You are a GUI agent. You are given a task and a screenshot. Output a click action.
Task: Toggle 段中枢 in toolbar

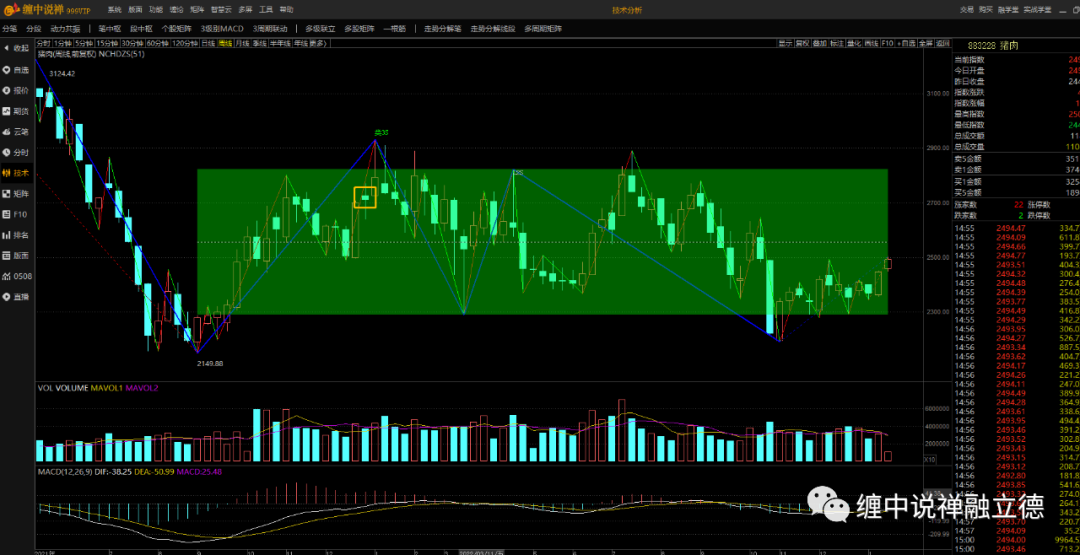tap(141, 29)
